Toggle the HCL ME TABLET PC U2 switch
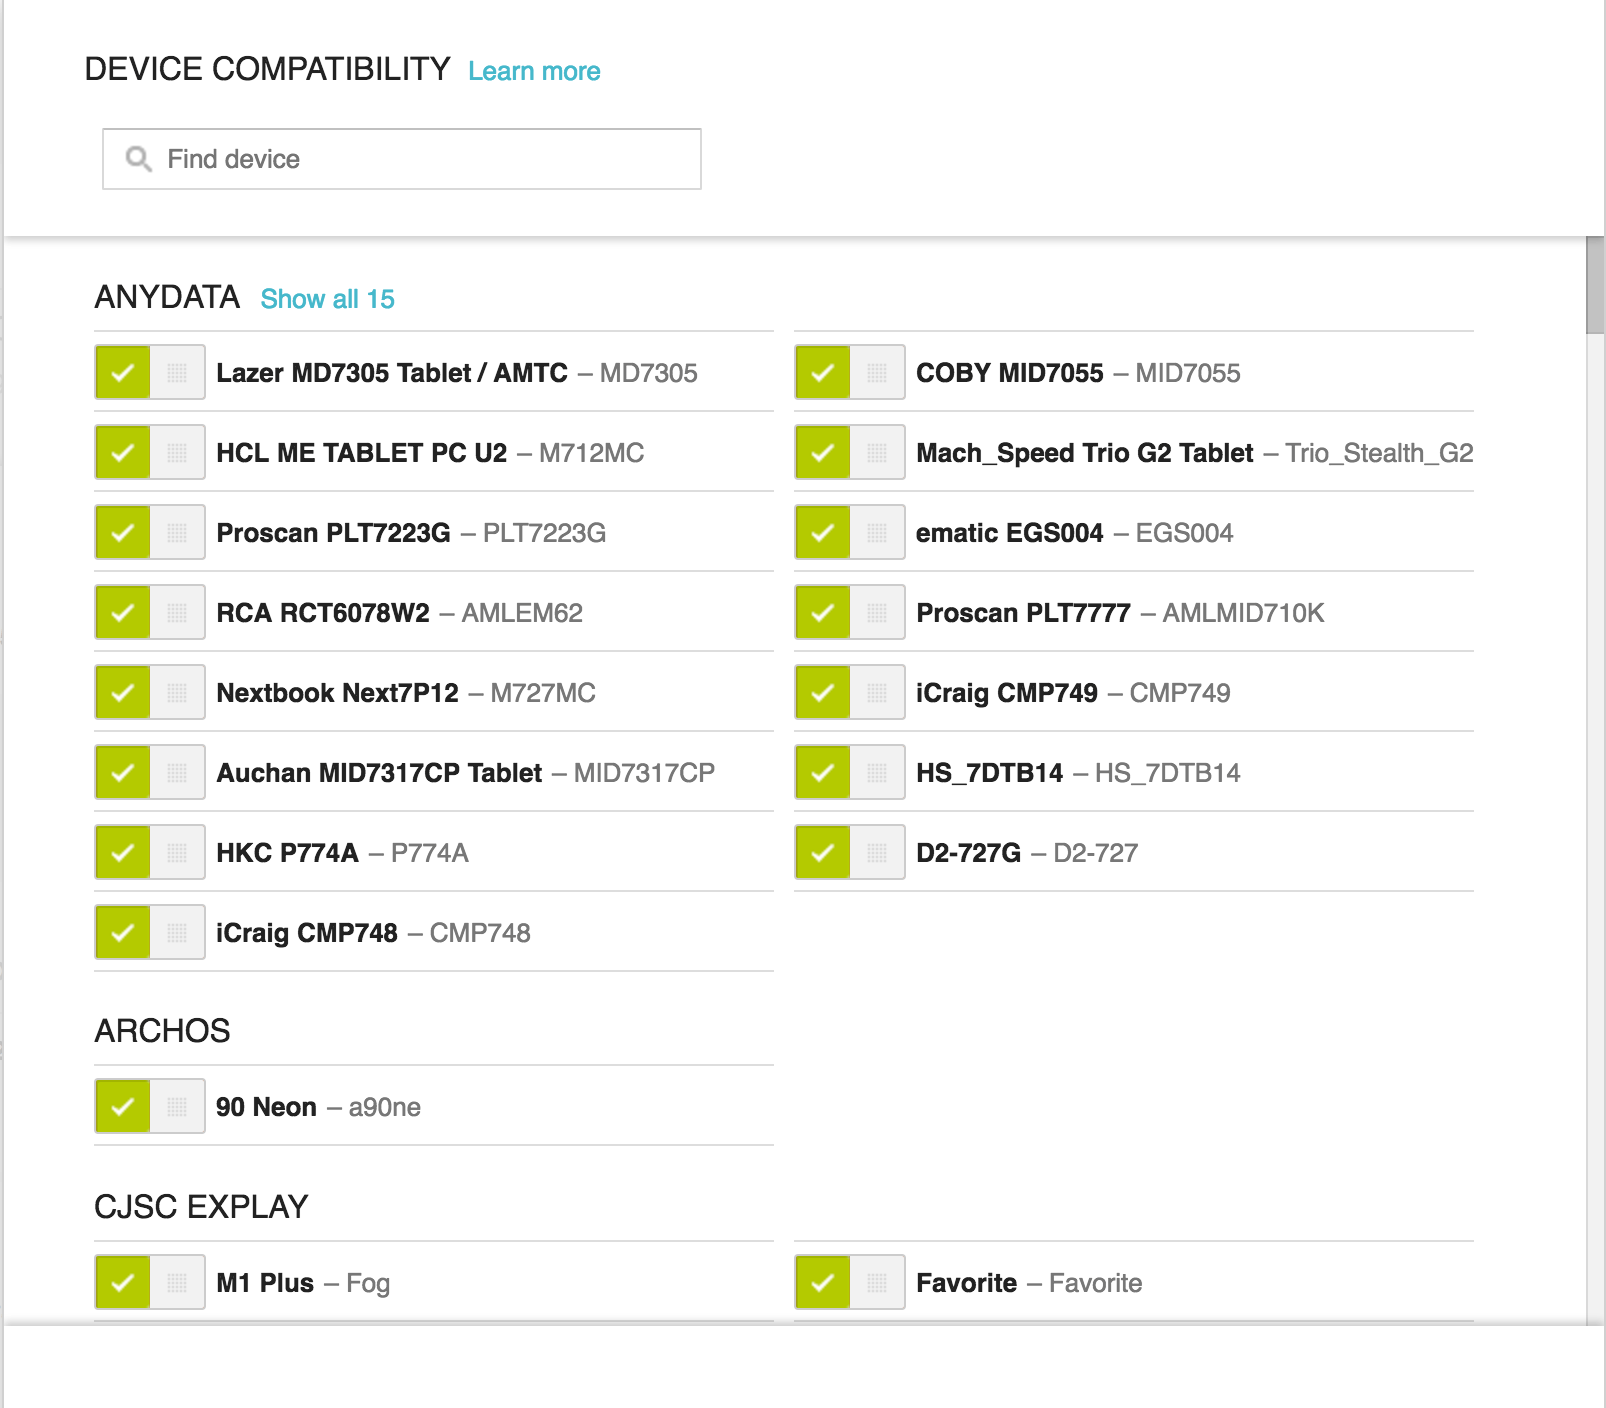The image size is (1606, 1408). tap(150, 452)
